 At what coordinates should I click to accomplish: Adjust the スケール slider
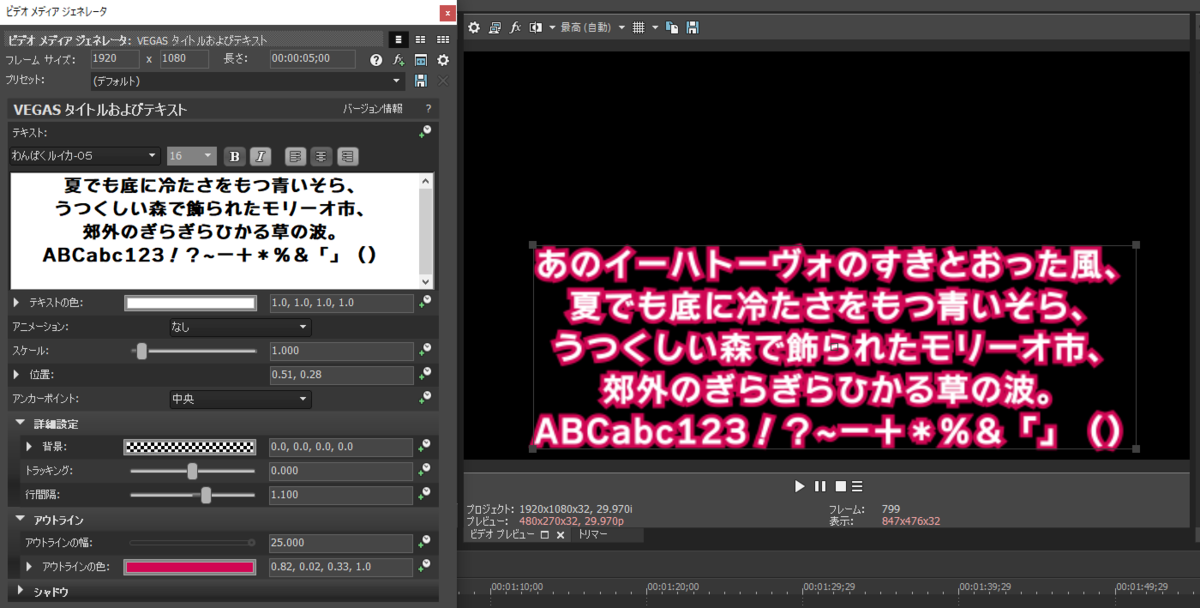(194, 350)
